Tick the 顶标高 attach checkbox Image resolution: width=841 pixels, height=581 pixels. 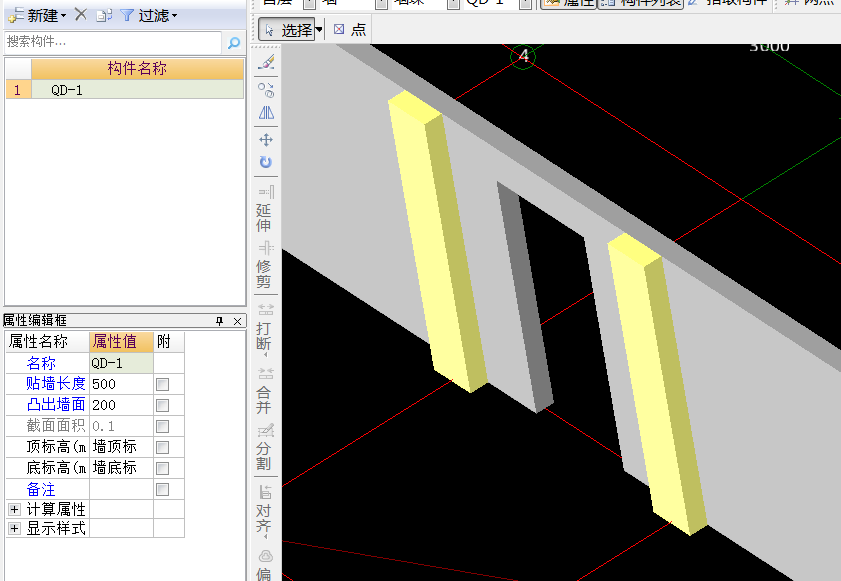click(163, 447)
